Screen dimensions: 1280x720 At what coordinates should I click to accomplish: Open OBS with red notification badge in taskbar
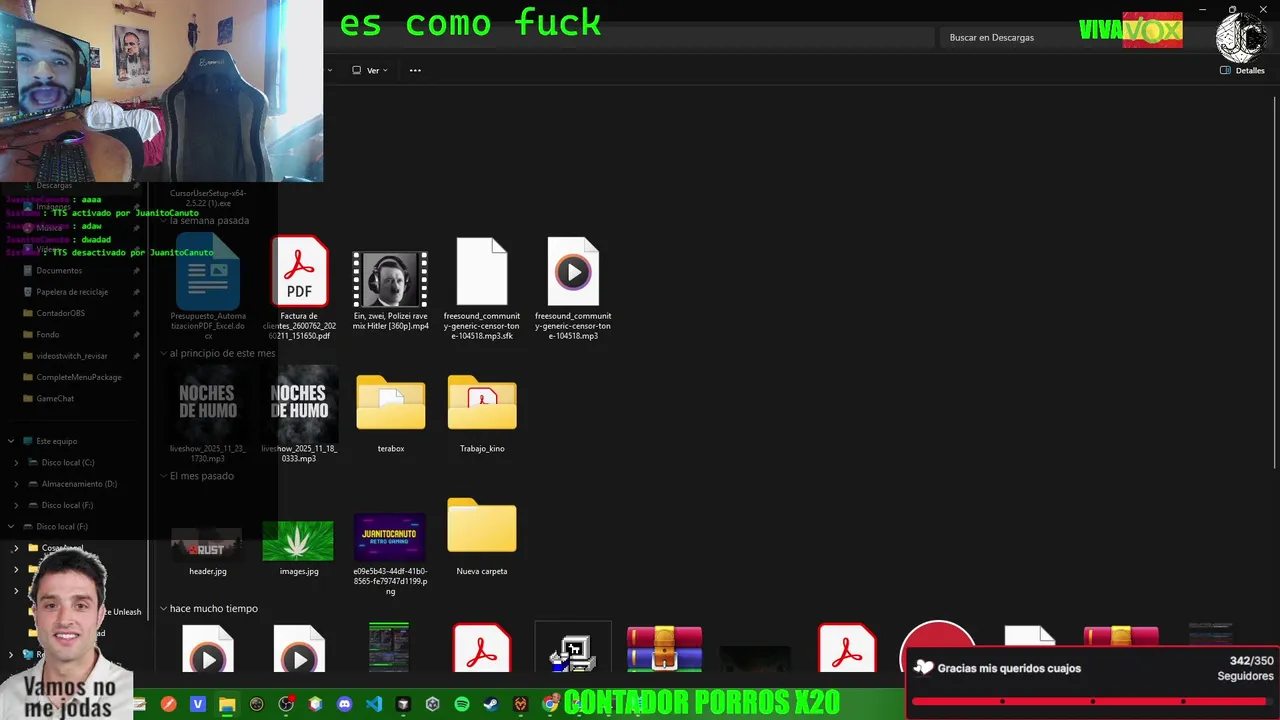tap(286, 705)
